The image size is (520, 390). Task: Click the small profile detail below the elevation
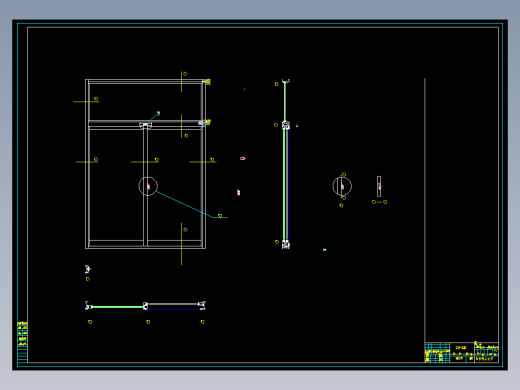click(88, 269)
